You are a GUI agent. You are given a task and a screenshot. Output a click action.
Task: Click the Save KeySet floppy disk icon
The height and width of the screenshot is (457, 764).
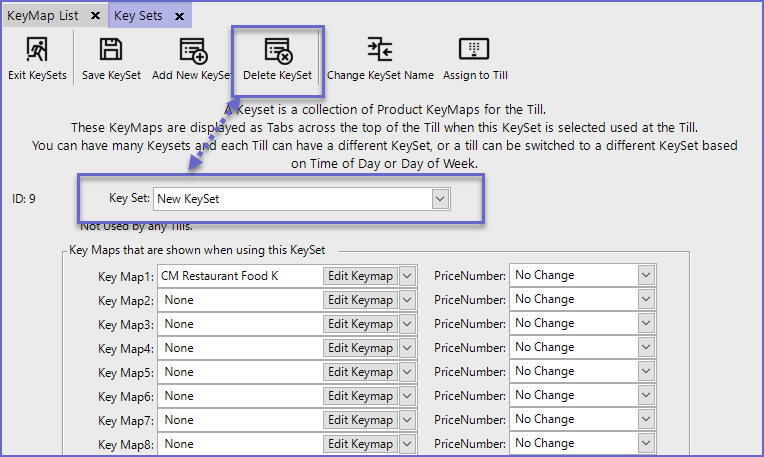coord(111,50)
